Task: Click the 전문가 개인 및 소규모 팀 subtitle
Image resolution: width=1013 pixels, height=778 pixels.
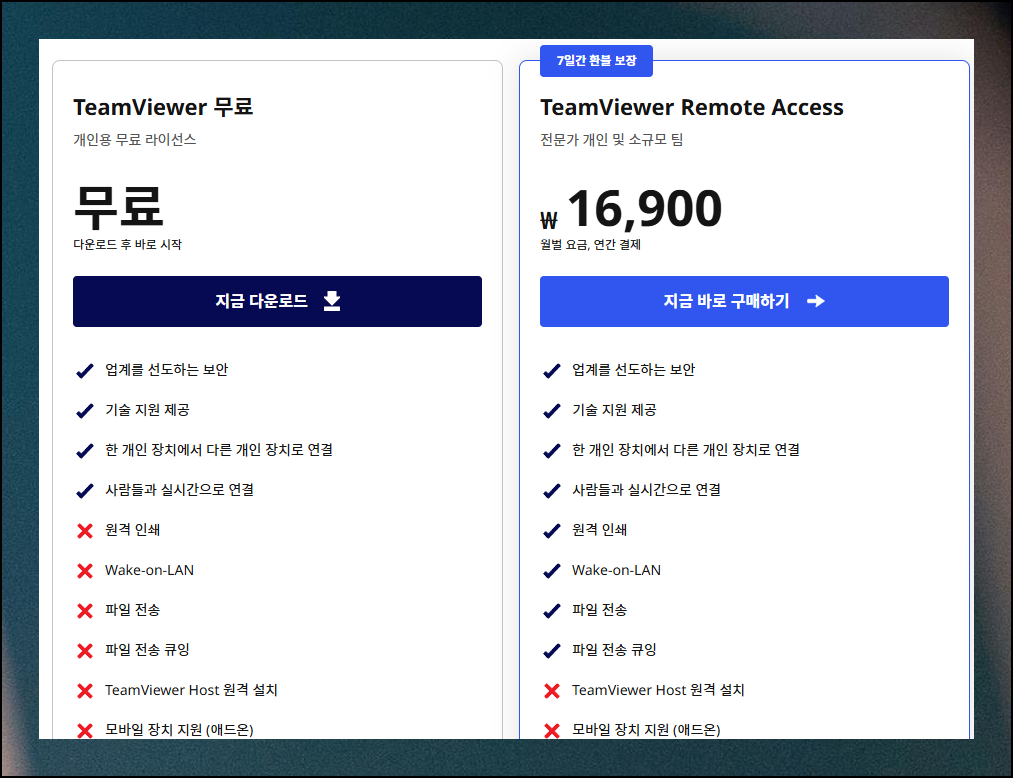Action: point(611,140)
